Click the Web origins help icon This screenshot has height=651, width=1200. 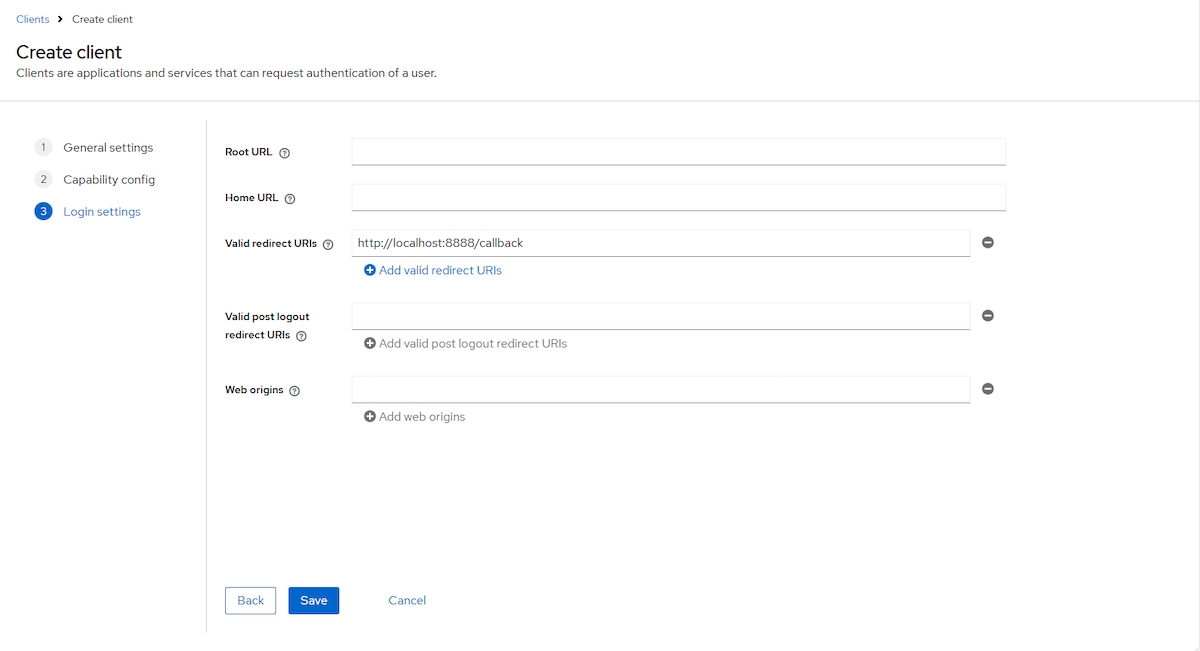click(x=295, y=391)
